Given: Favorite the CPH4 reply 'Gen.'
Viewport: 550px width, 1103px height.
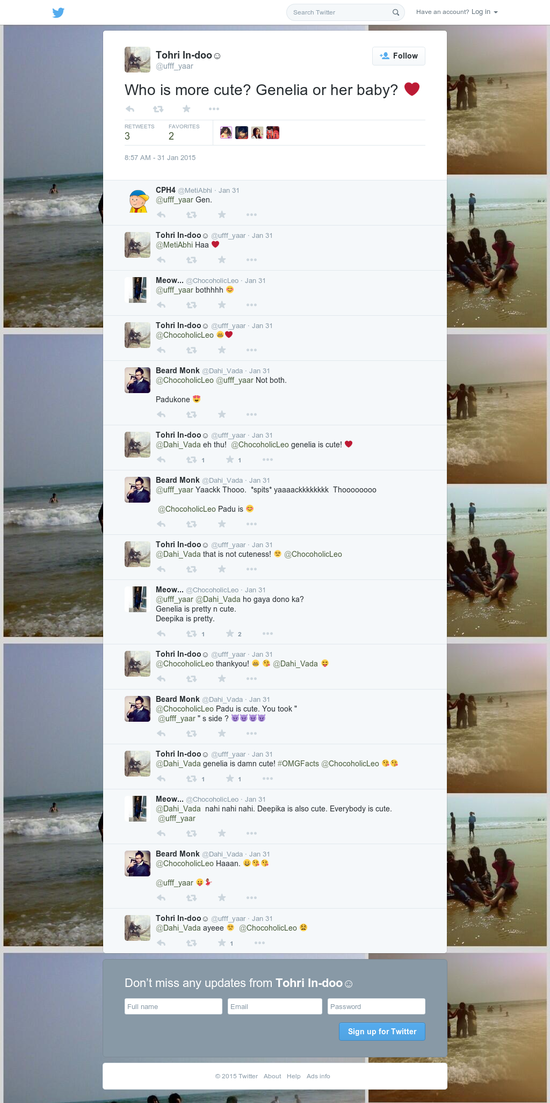Looking at the screenshot, I should [222, 215].
